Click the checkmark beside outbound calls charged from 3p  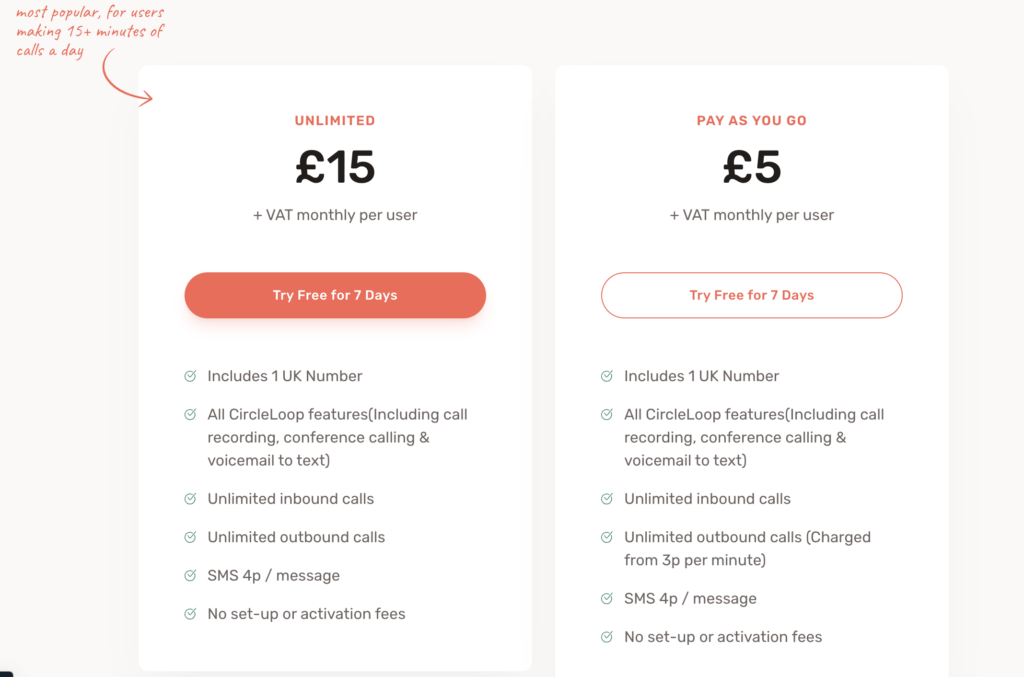607,537
